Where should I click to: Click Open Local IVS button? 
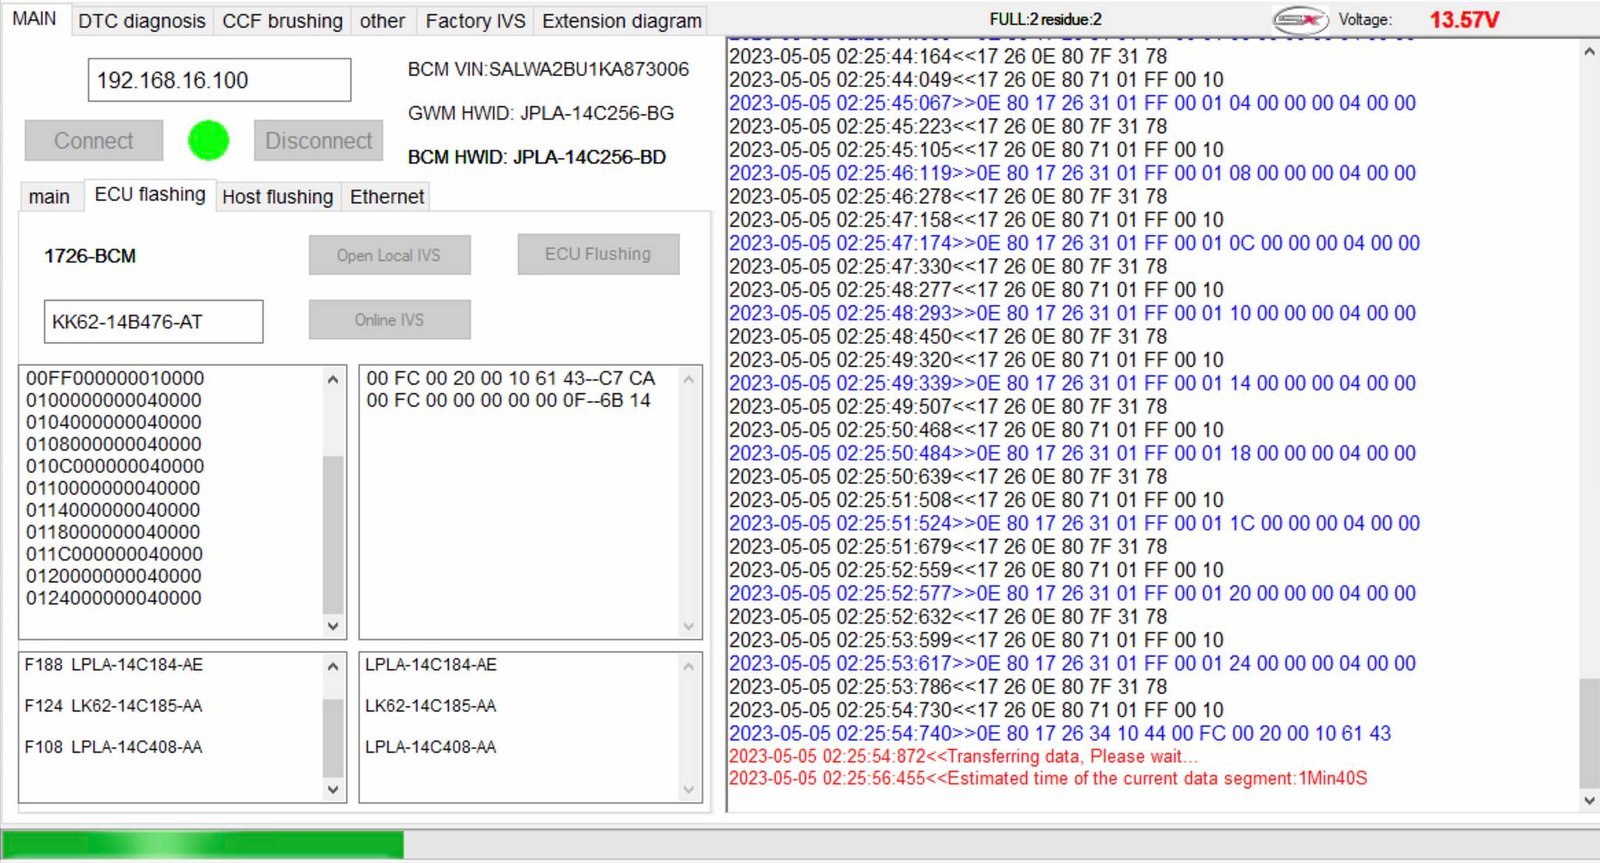click(x=389, y=255)
